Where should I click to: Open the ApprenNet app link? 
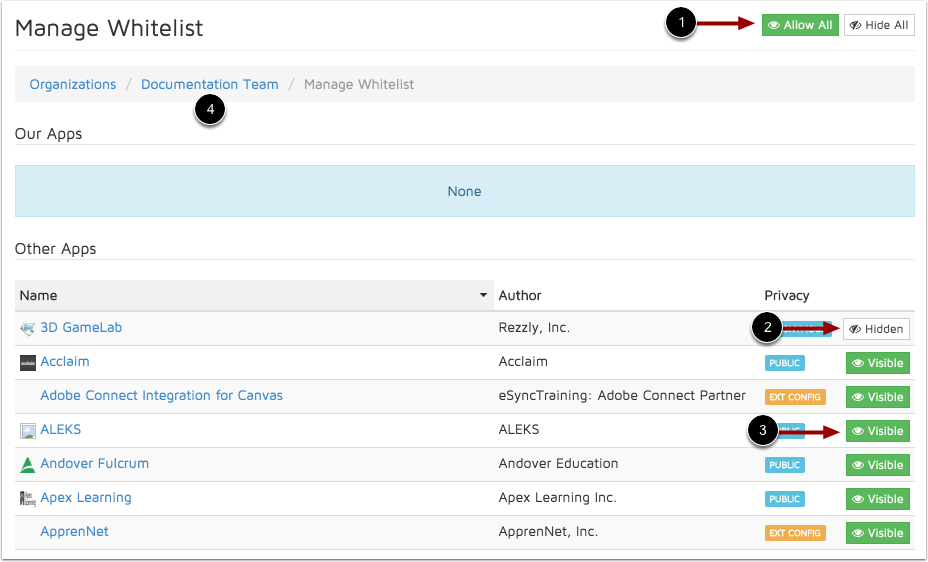tap(75, 531)
